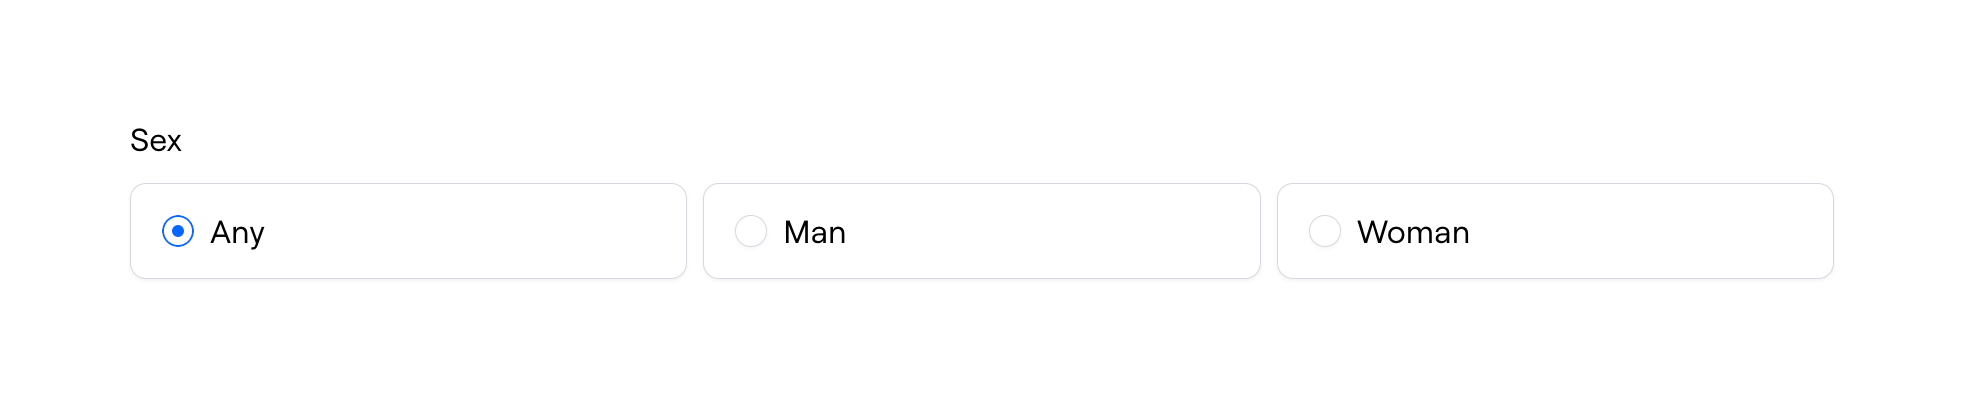The width and height of the screenshot is (1964, 411).
Task: Select the Woman radio button
Action: (1325, 231)
